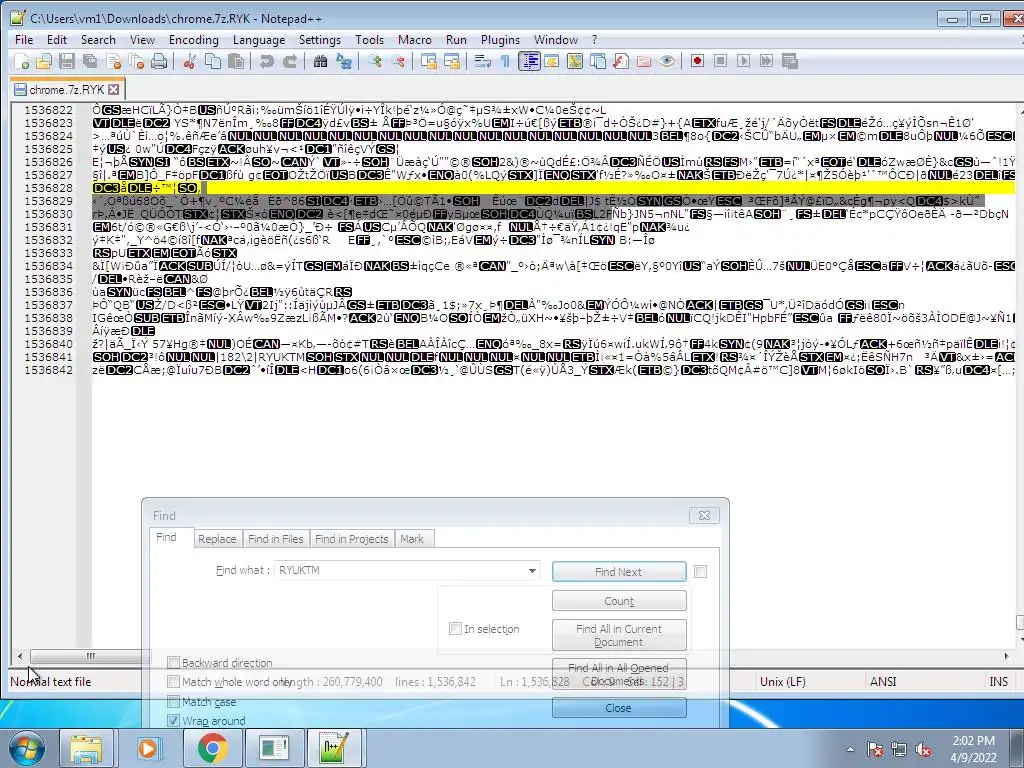This screenshot has height=768, width=1024.
Task: Open the Encoding menu
Action: point(193,40)
